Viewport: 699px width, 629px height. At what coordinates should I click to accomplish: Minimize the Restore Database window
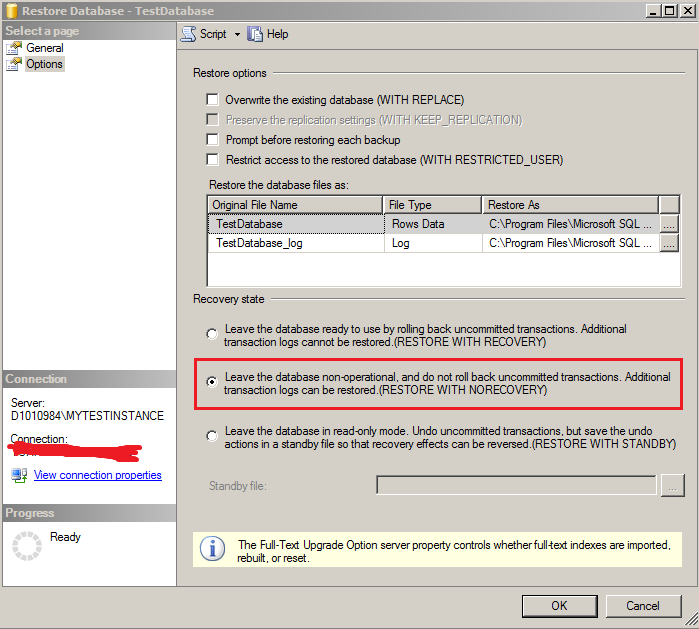(x=654, y=11)
